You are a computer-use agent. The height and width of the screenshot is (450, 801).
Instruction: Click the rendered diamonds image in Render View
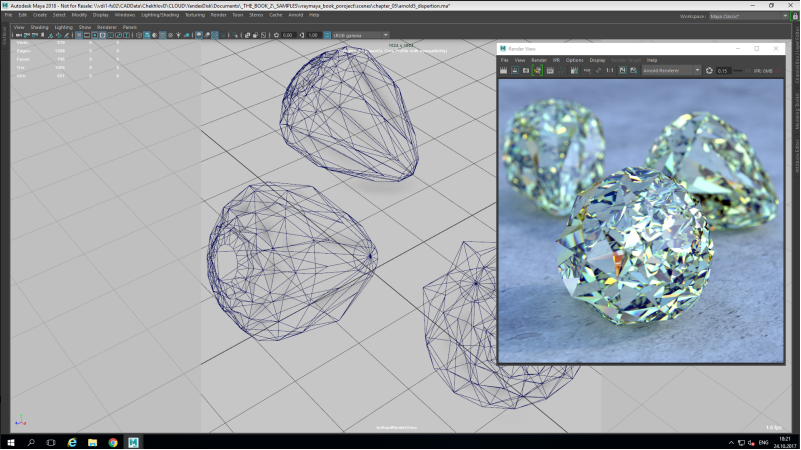tap(641, 221)
